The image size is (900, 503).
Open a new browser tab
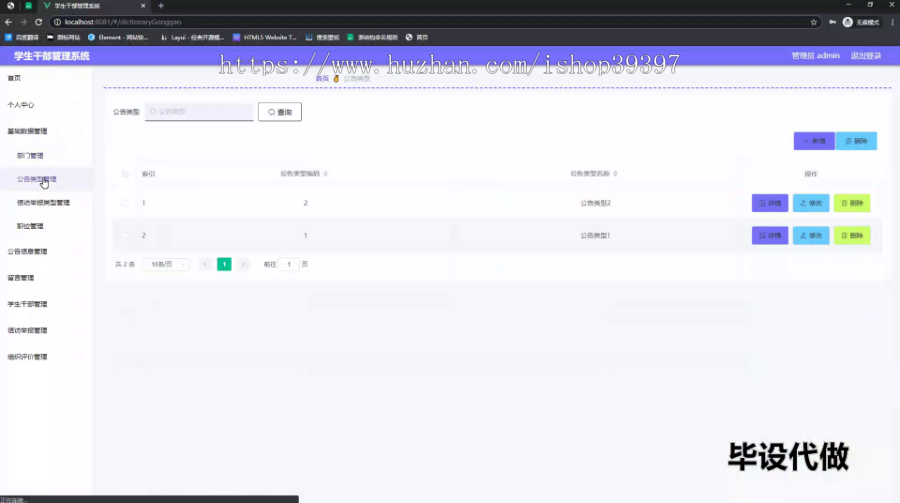coord(161,6)
